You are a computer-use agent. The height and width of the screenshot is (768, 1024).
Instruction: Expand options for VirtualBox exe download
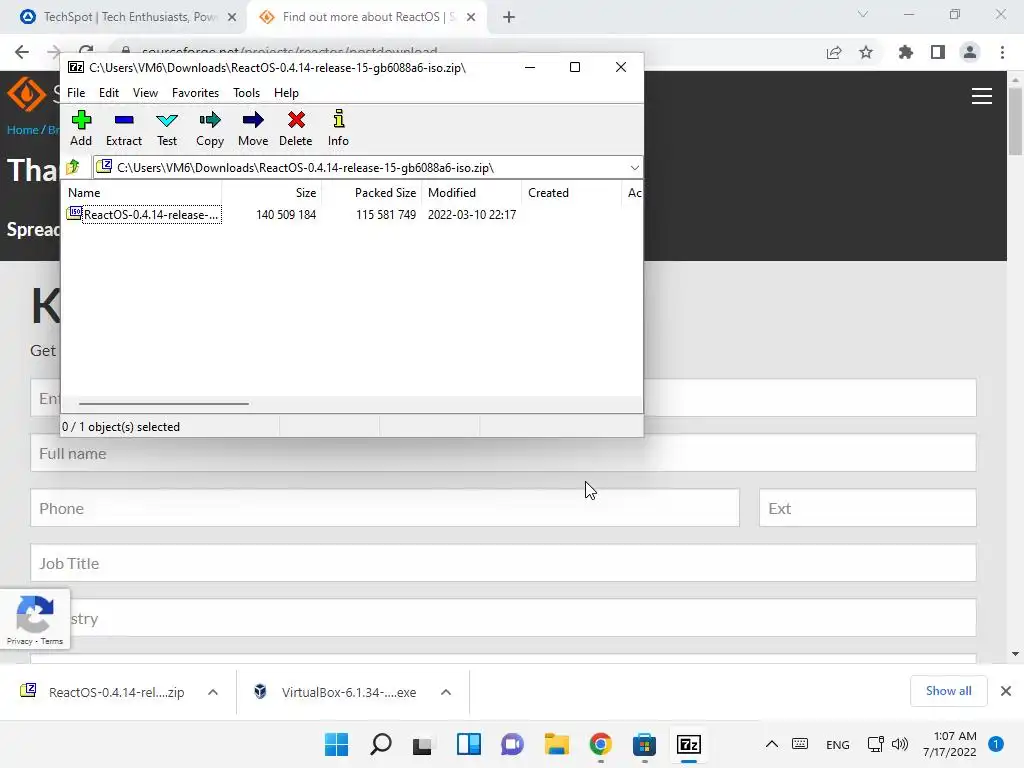click(x=446, y=692)
